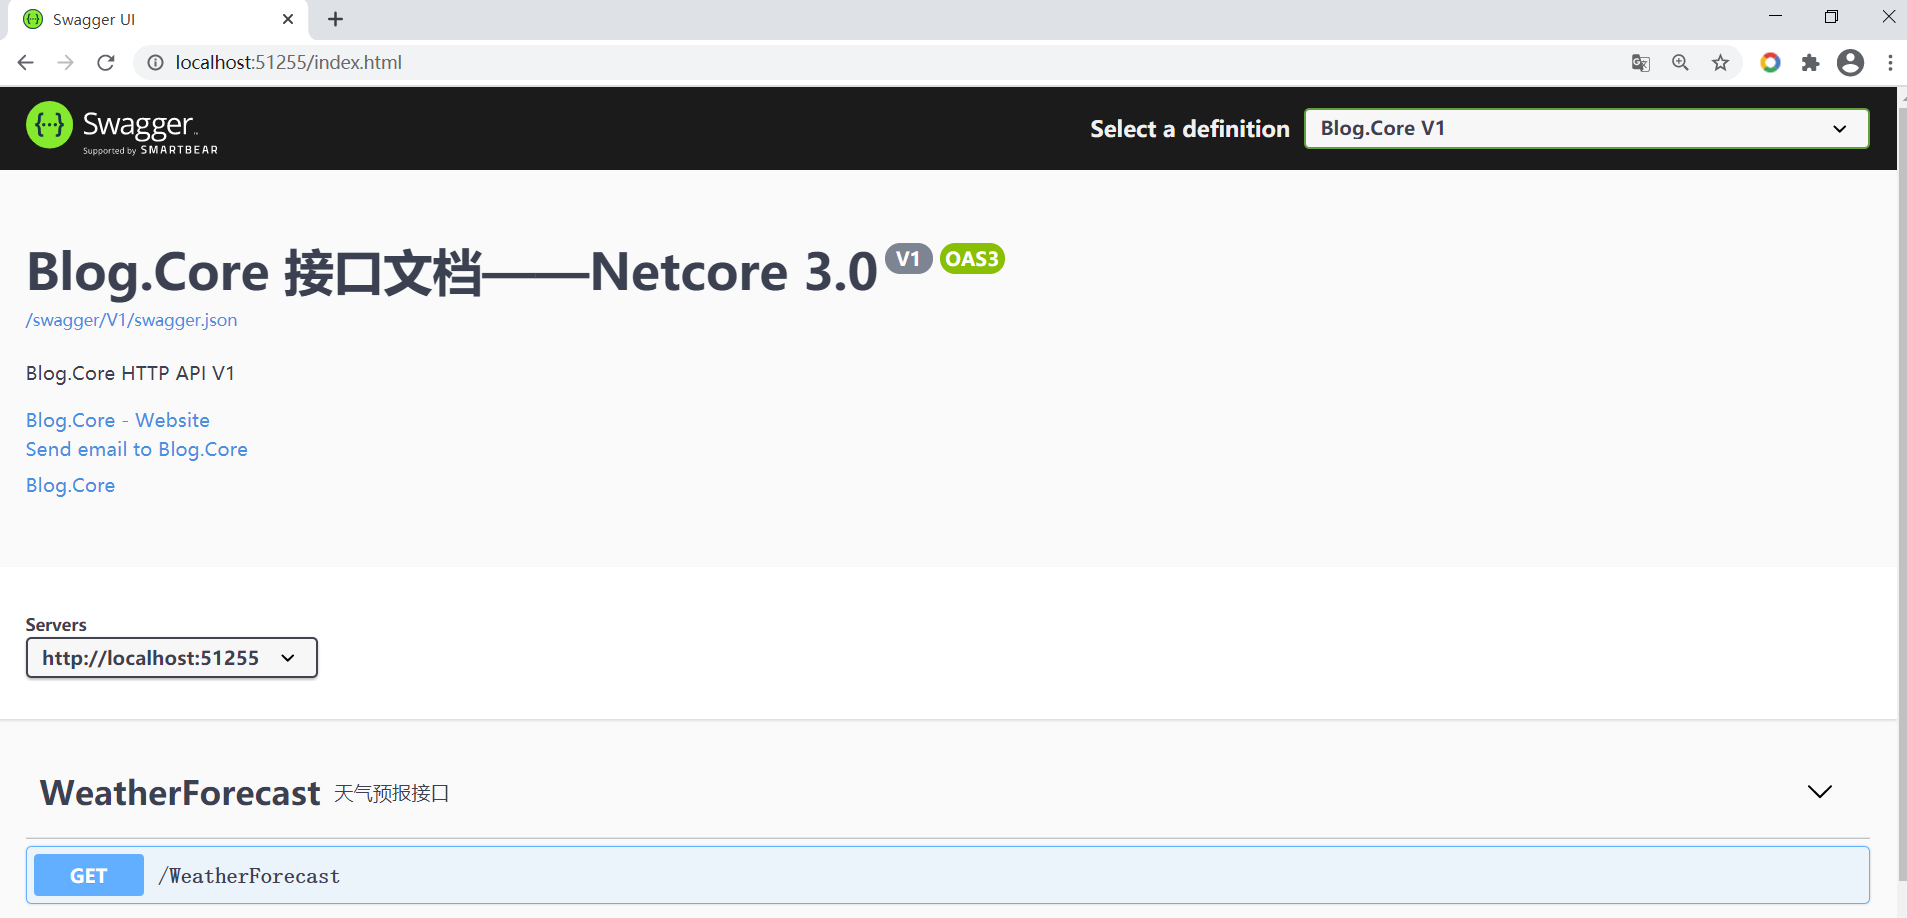Open the Chrome three-dot menu

(x=1890, y=63)
